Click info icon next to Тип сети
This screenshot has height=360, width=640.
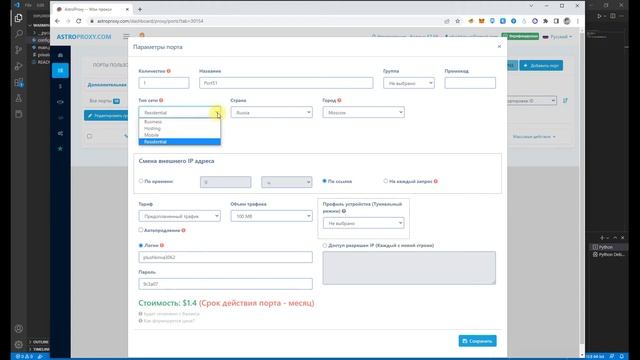[x=161, y=100]
